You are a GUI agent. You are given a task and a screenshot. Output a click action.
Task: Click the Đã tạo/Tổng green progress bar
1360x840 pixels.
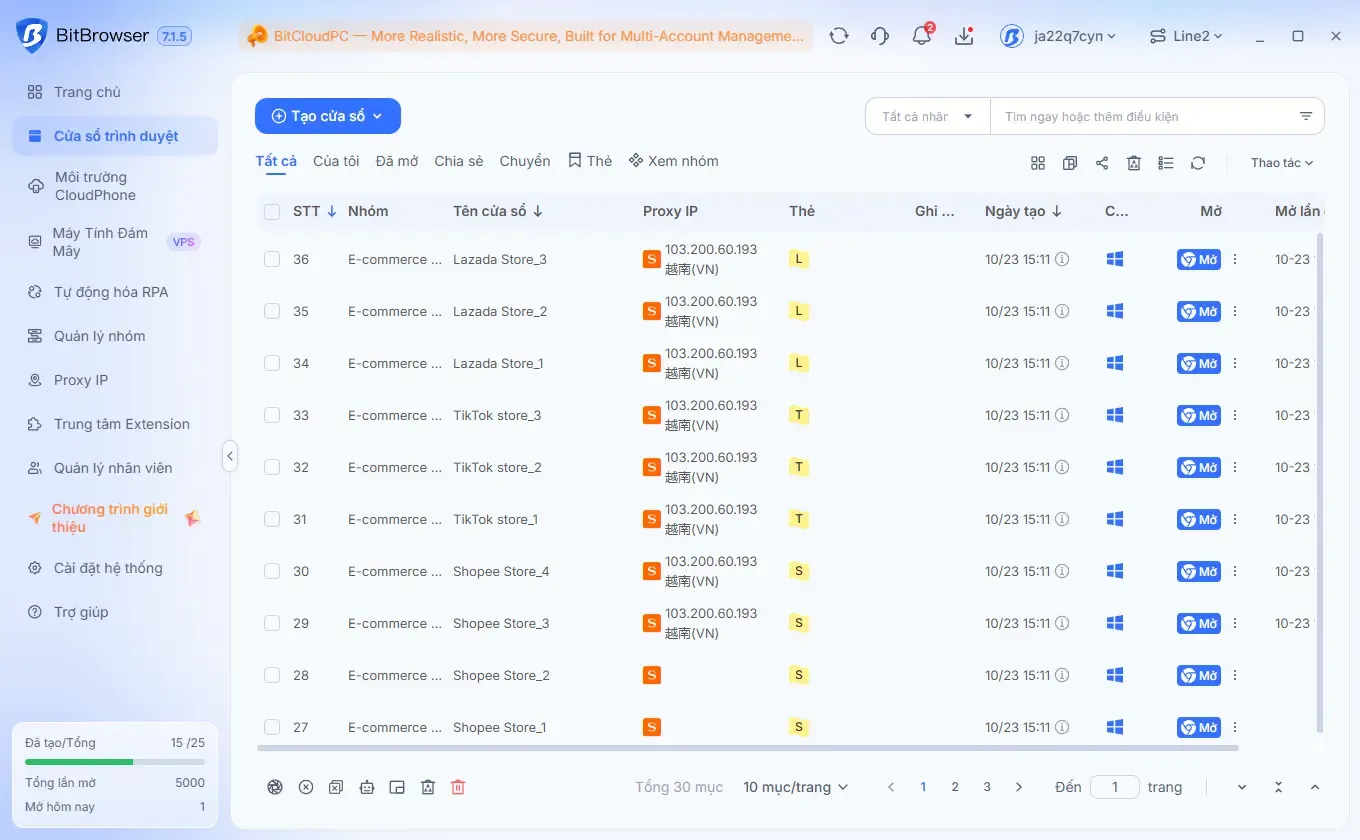point(115,762)
